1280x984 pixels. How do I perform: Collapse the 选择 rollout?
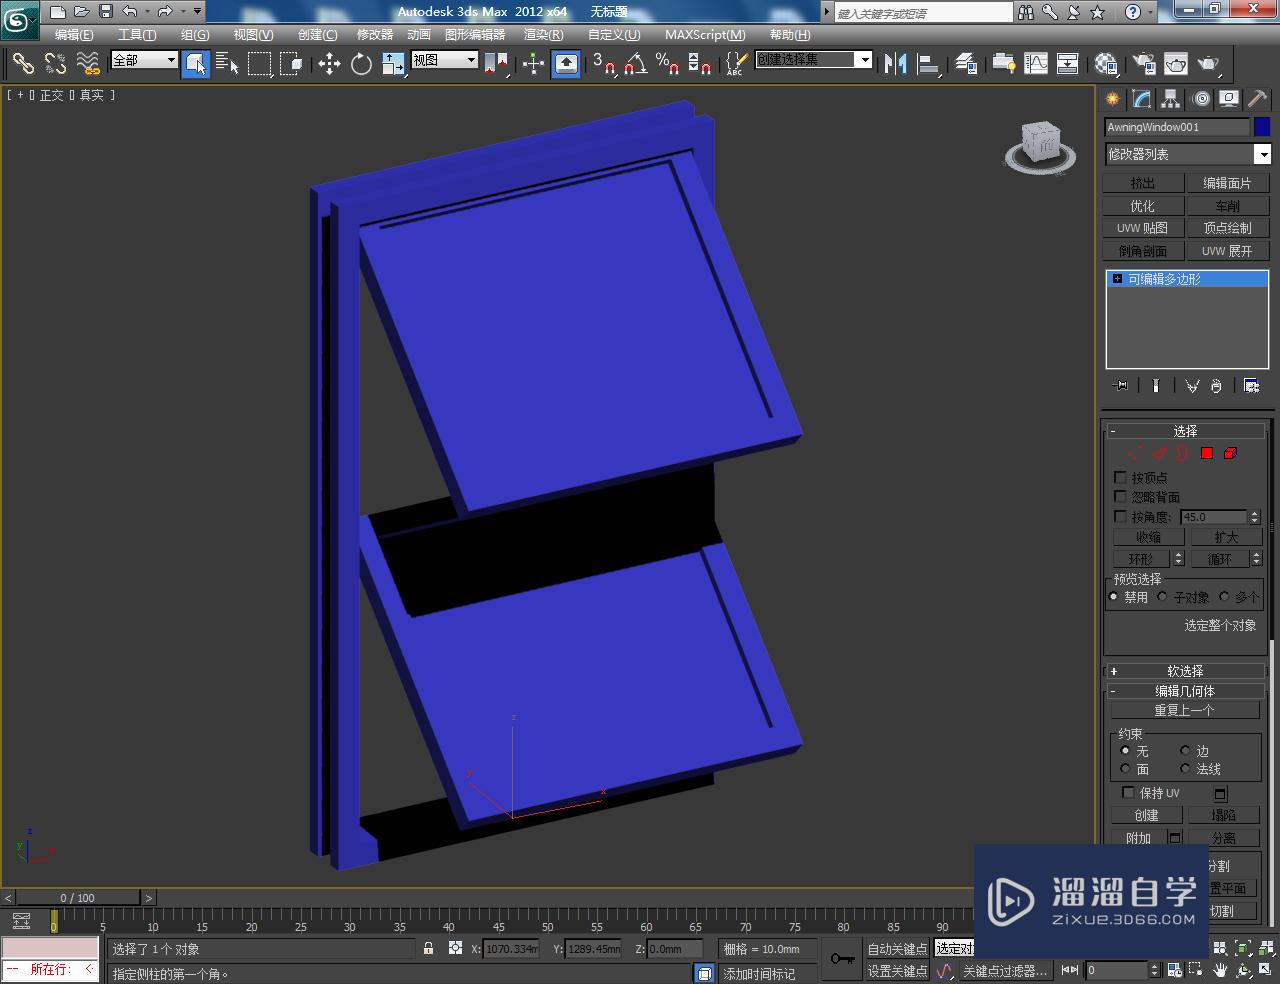tap(1185, 431)
